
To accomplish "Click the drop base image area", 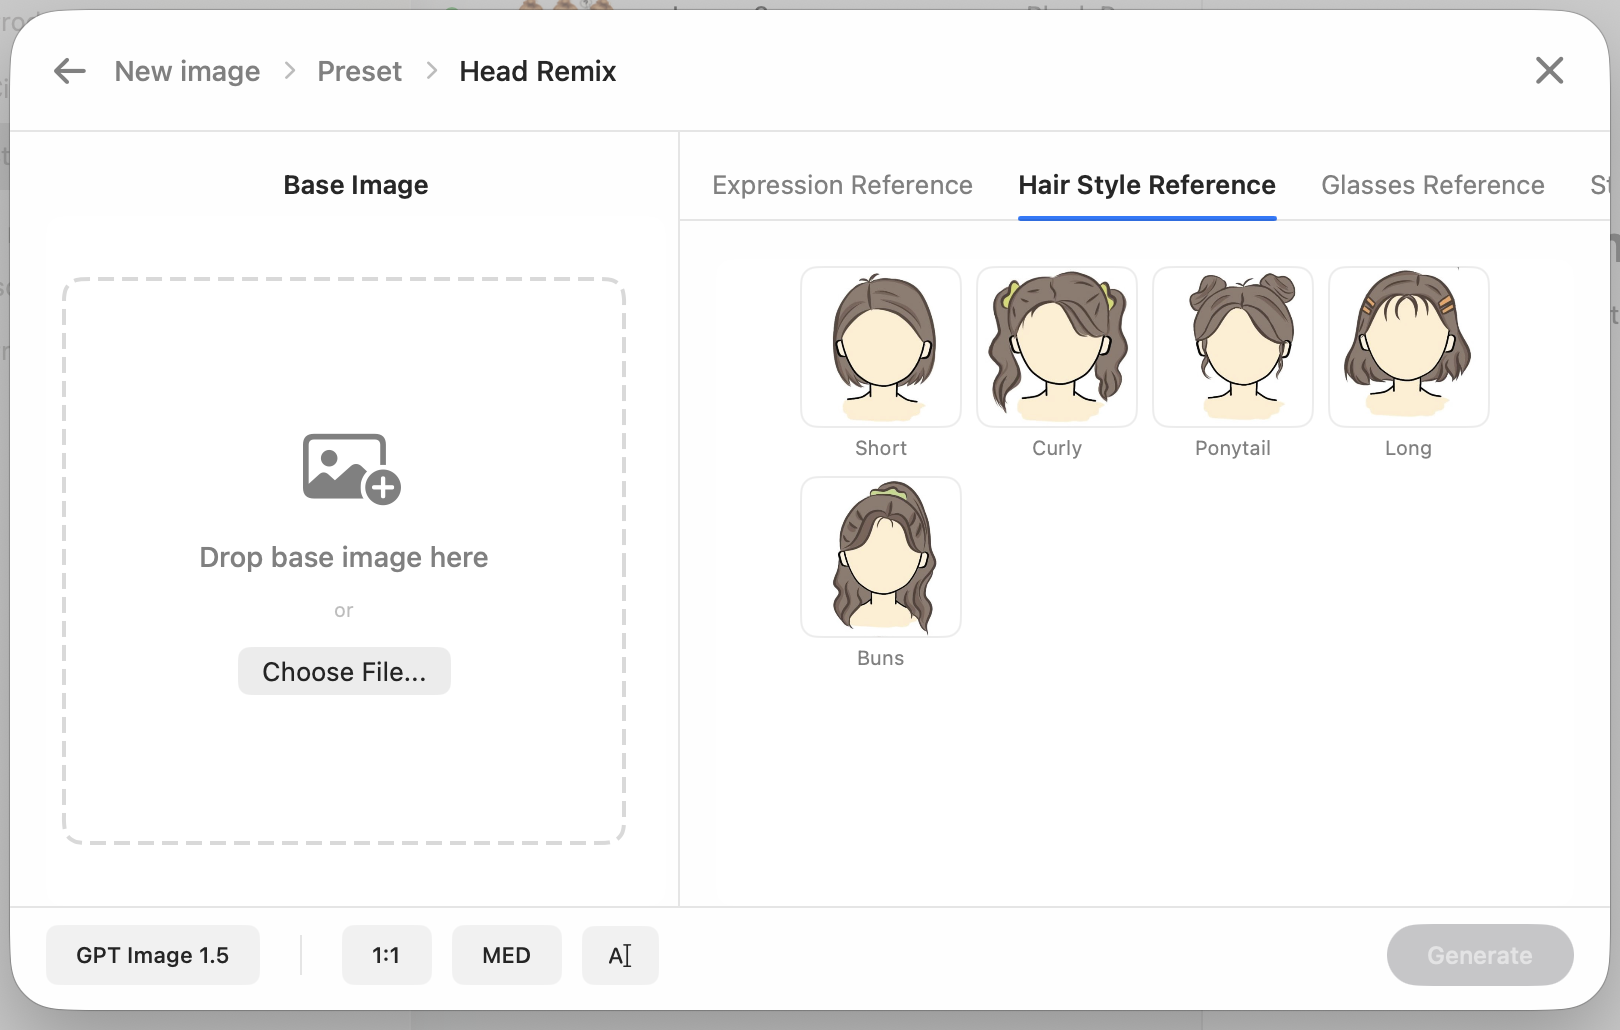I will pyautogui.click(x=344, y=557).
